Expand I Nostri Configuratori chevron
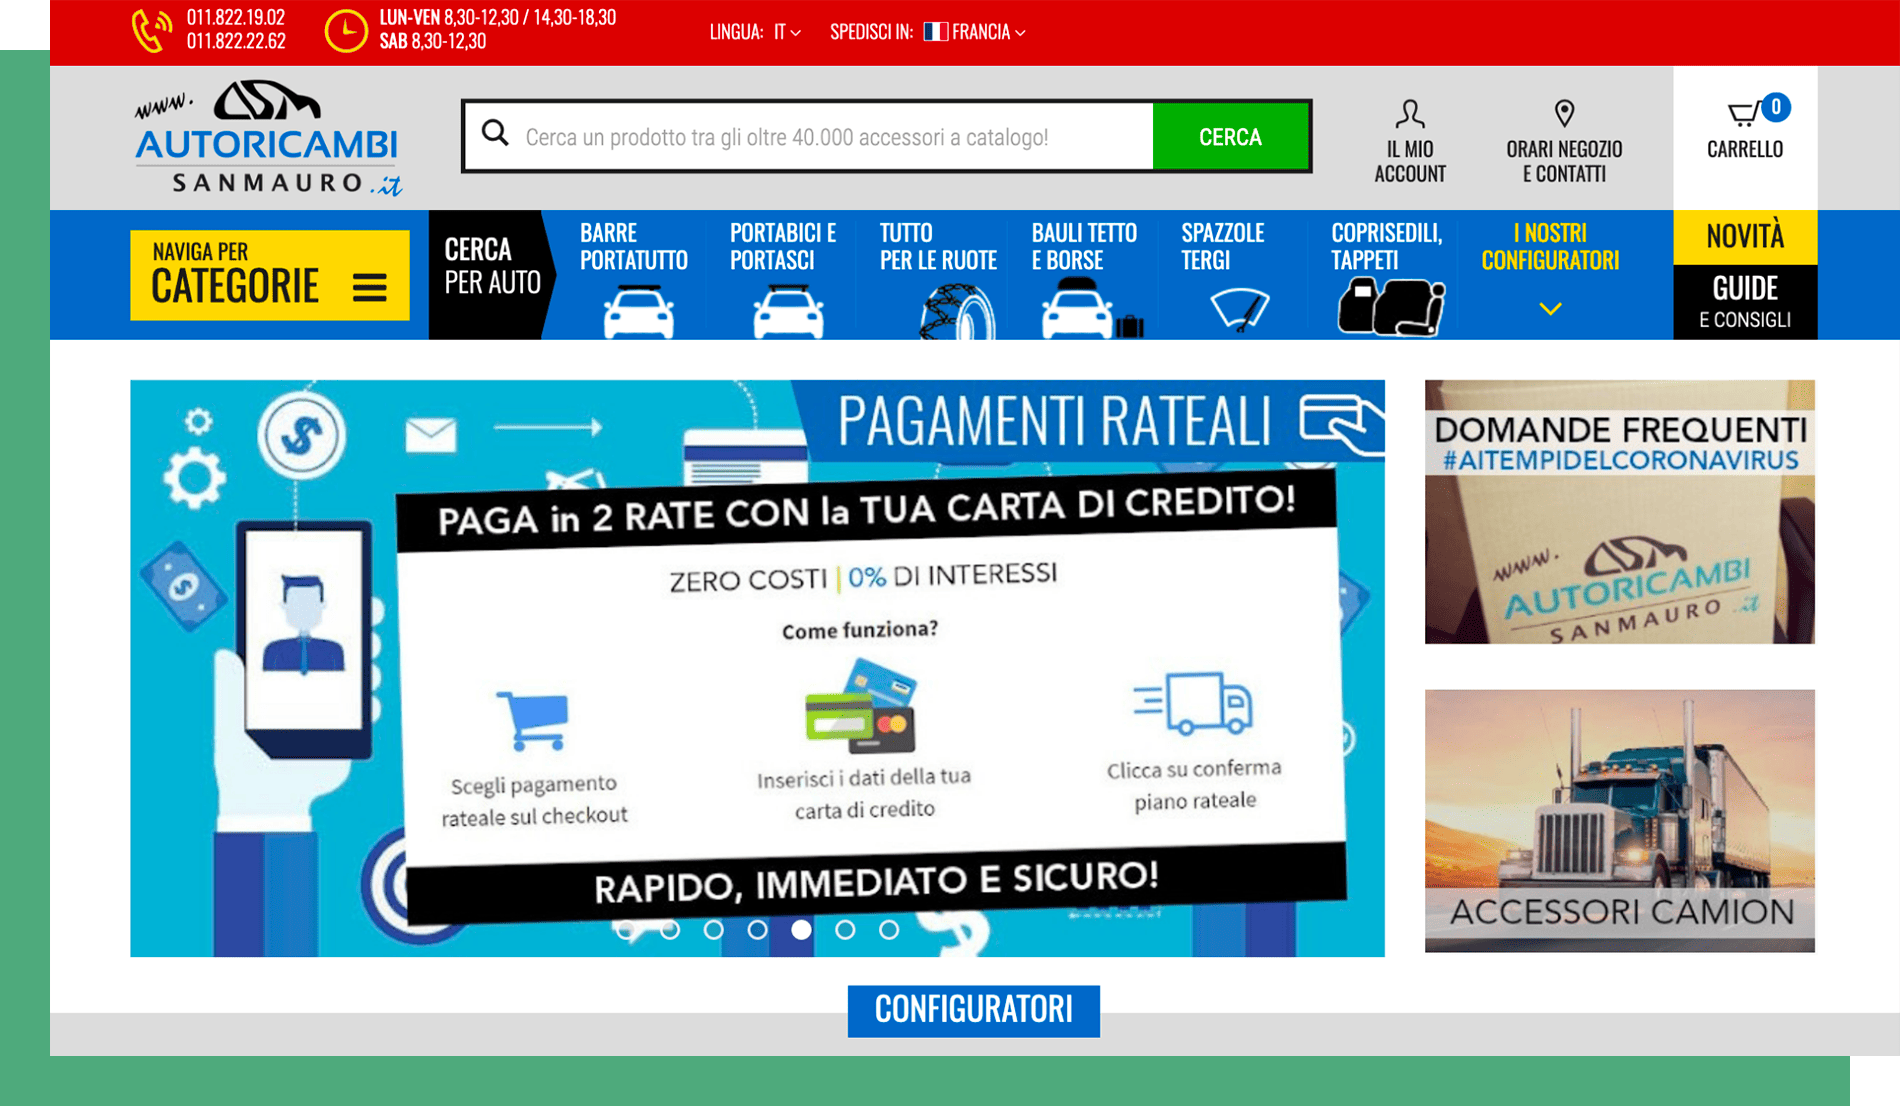Viewport: 1900px width, 1106px height. [1551, 308]
